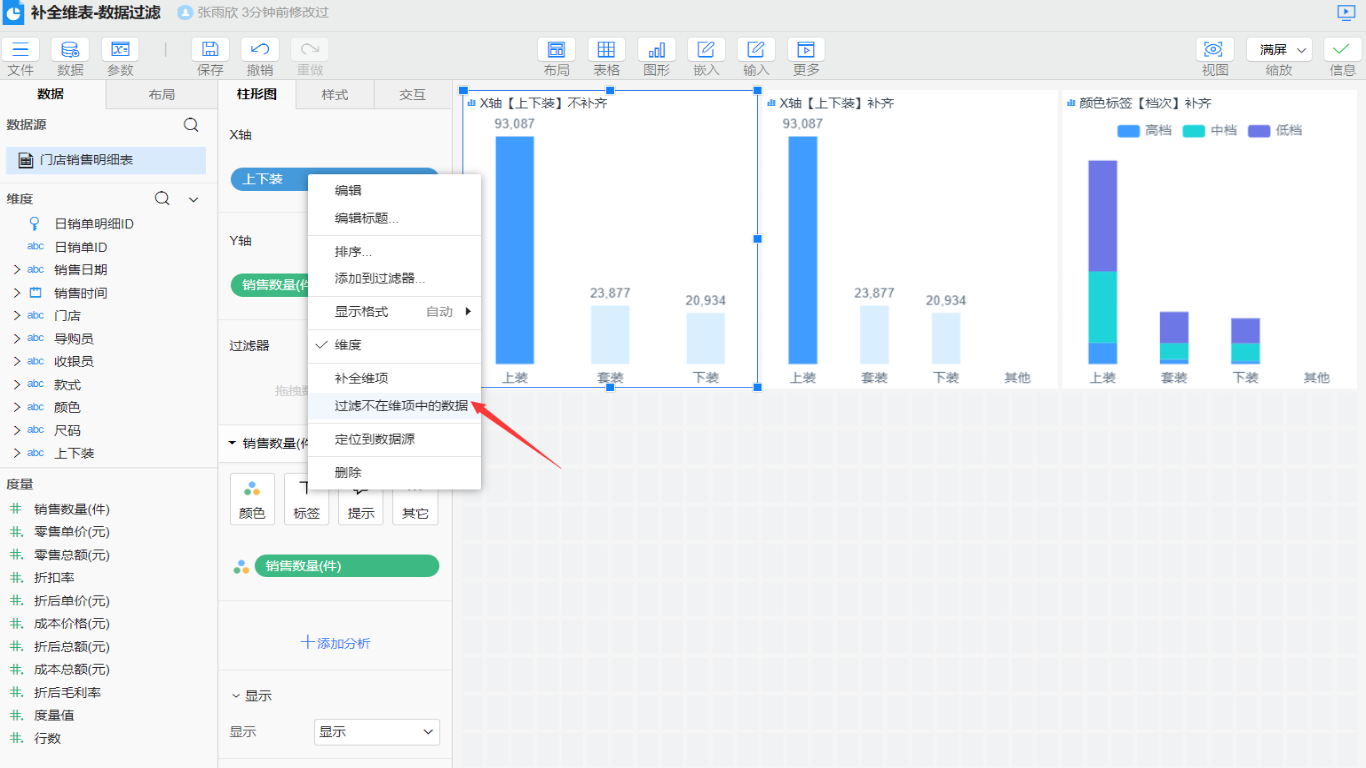1366x768 pixels.
Task: Open the Table (表格) component icon
Action: (x=606, y=50)
